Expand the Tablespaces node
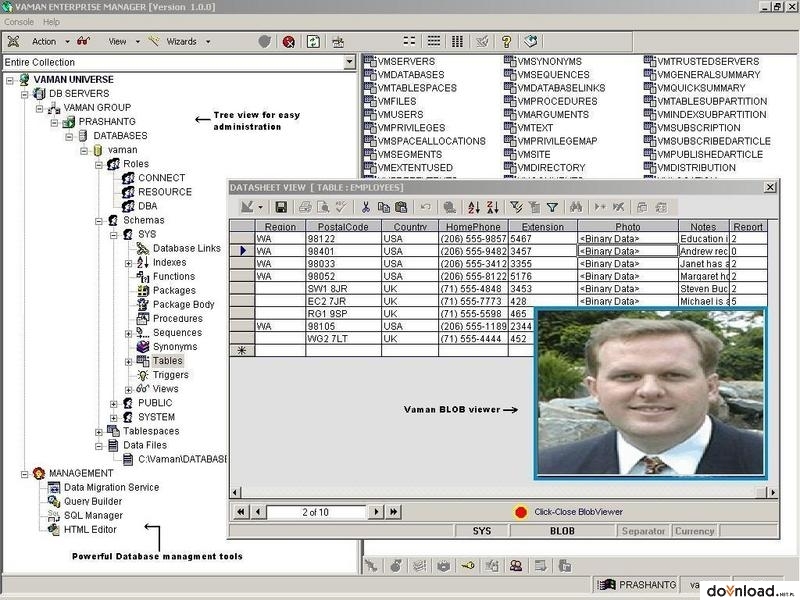Viewport: 800px width, 600px height. pos(98,432)
